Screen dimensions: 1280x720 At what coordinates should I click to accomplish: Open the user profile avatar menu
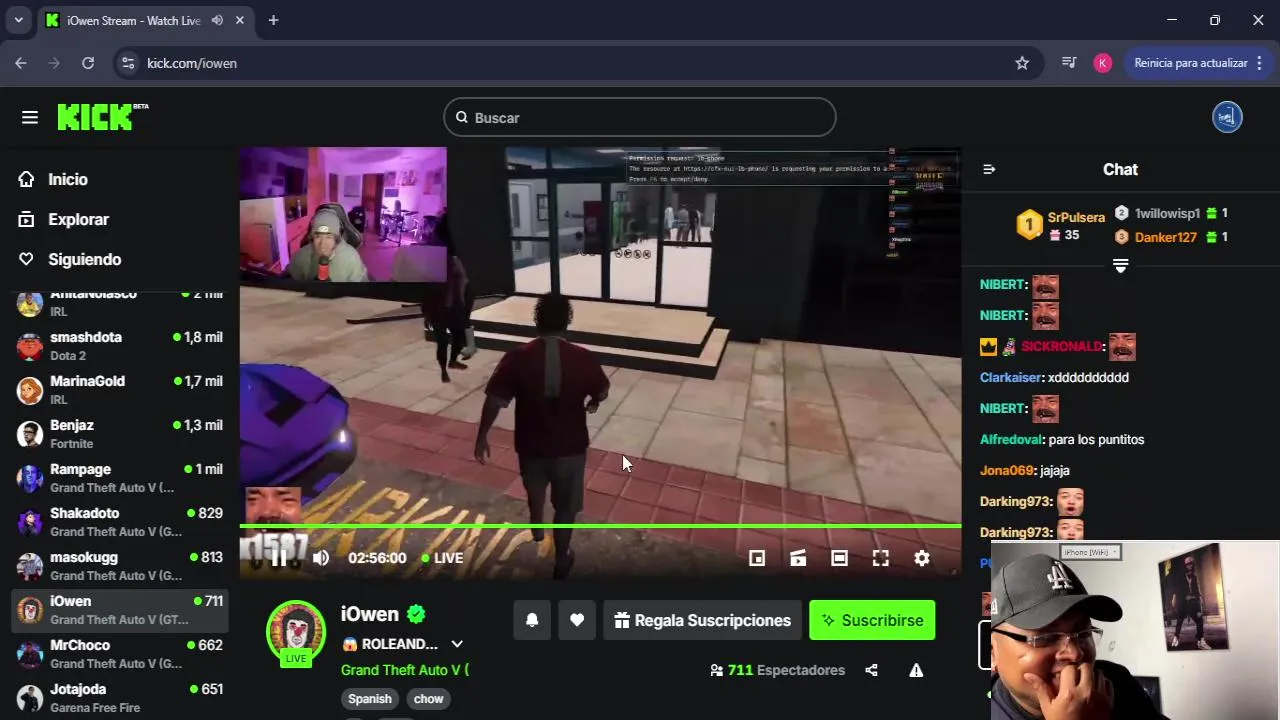(1227, 117)
